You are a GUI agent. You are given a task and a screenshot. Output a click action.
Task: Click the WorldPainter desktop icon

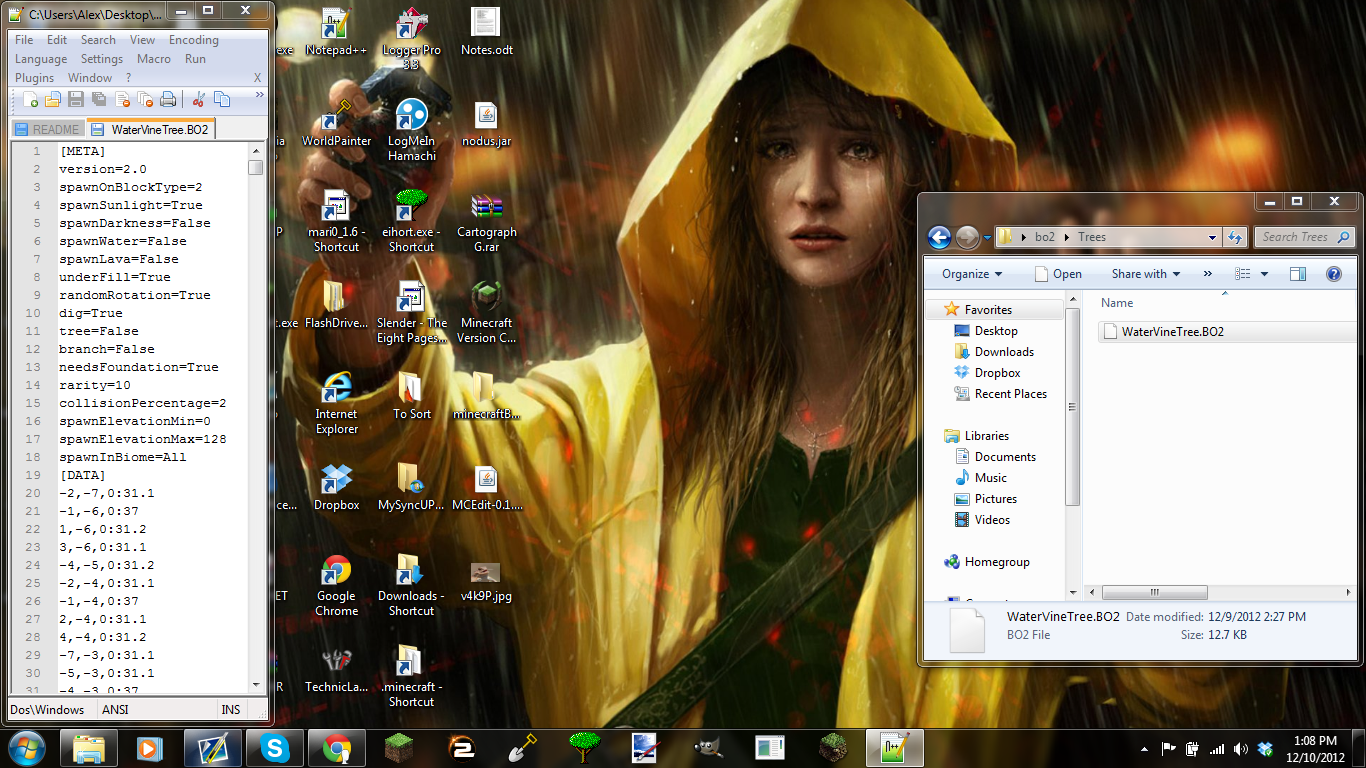pos(337,123)
